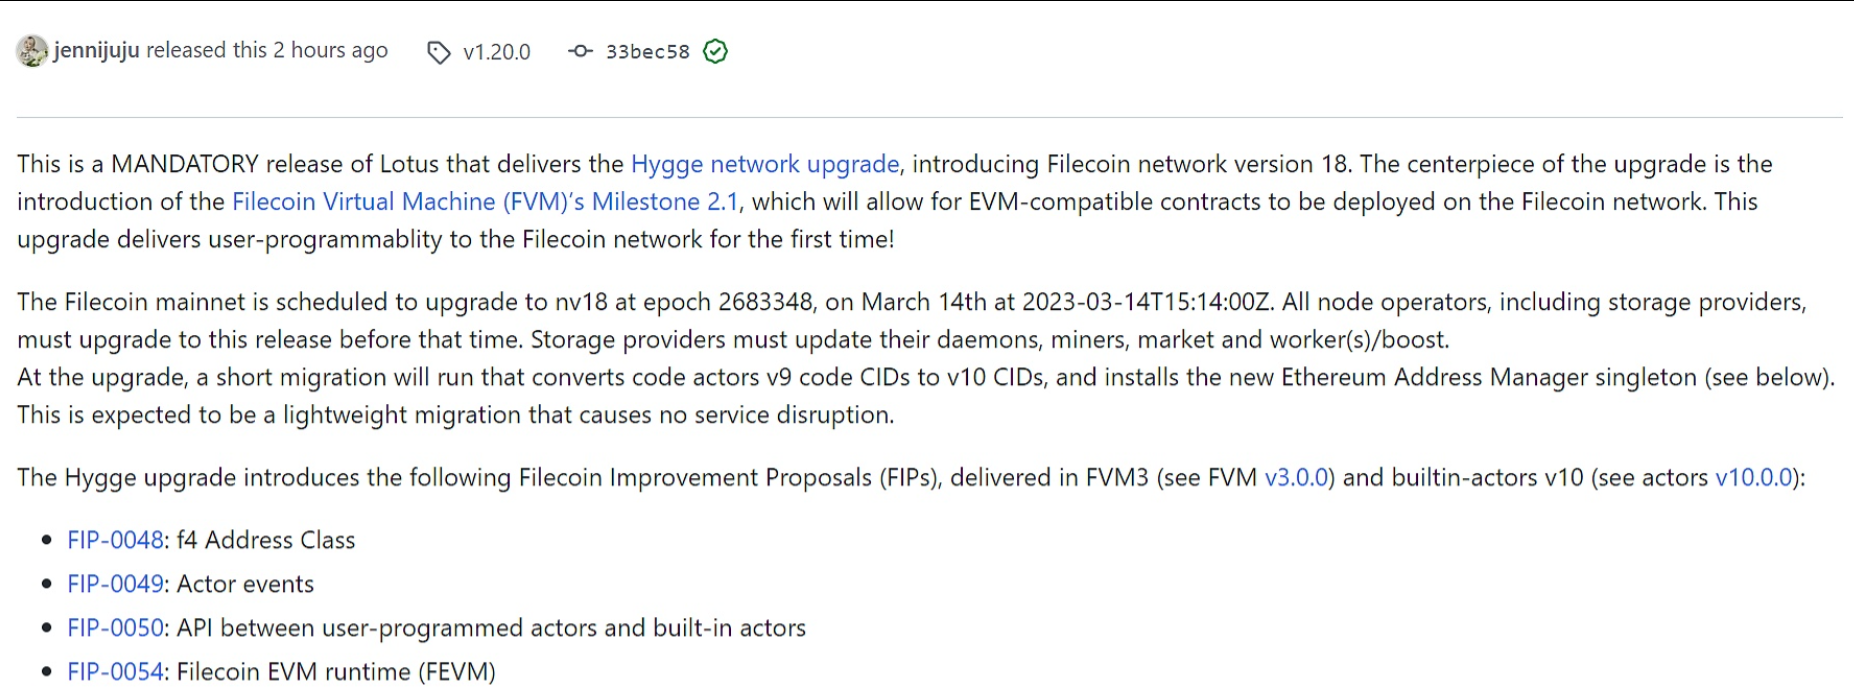Click the green verified signature badge
The image size is (1854, 697).
pos(715,51)
